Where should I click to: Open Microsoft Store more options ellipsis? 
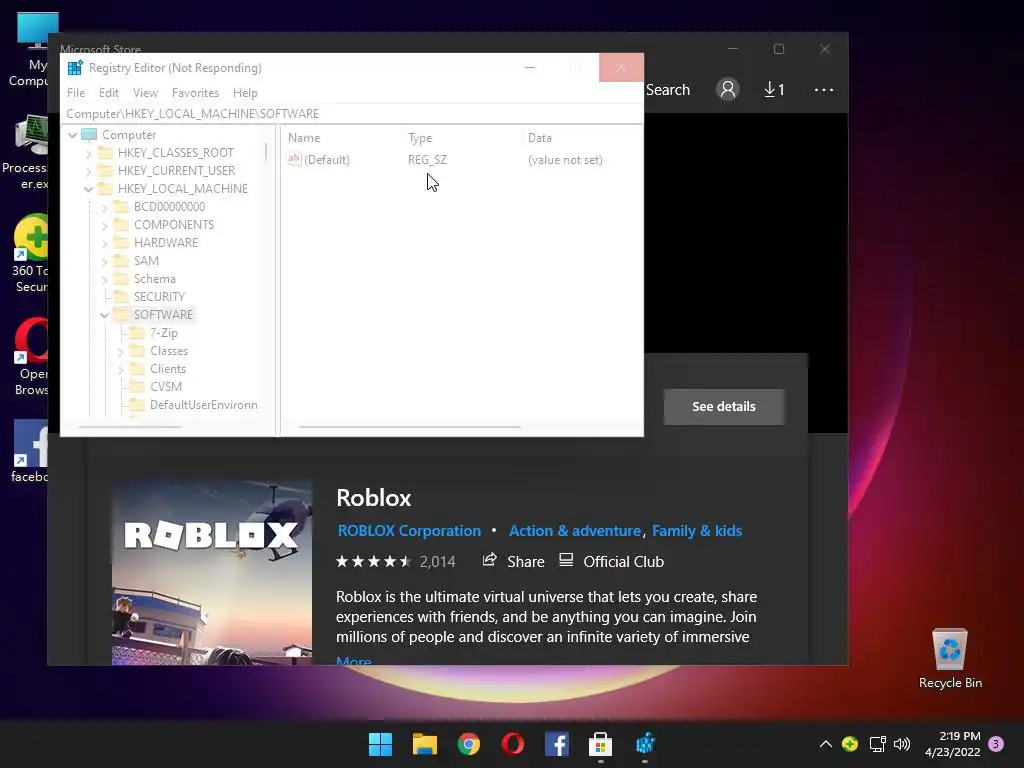[x=824, y=89]
